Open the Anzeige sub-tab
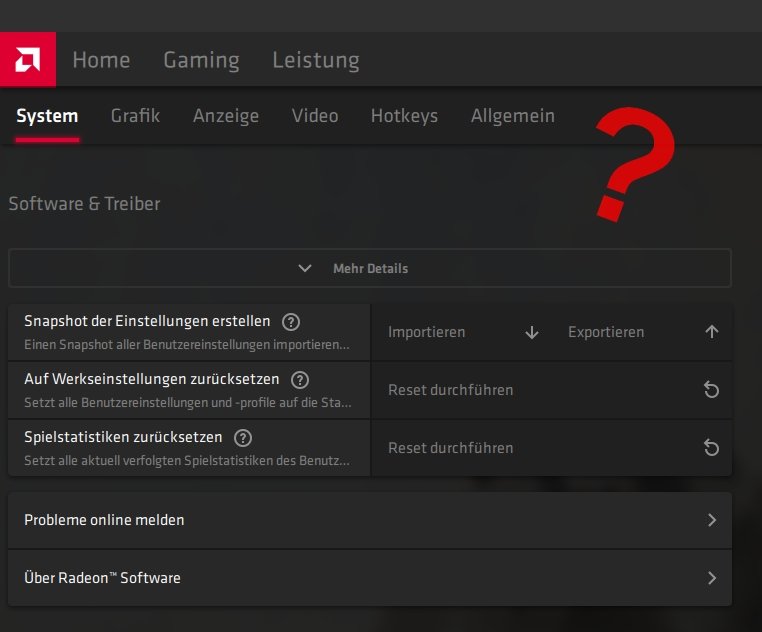 click(226, 116)
